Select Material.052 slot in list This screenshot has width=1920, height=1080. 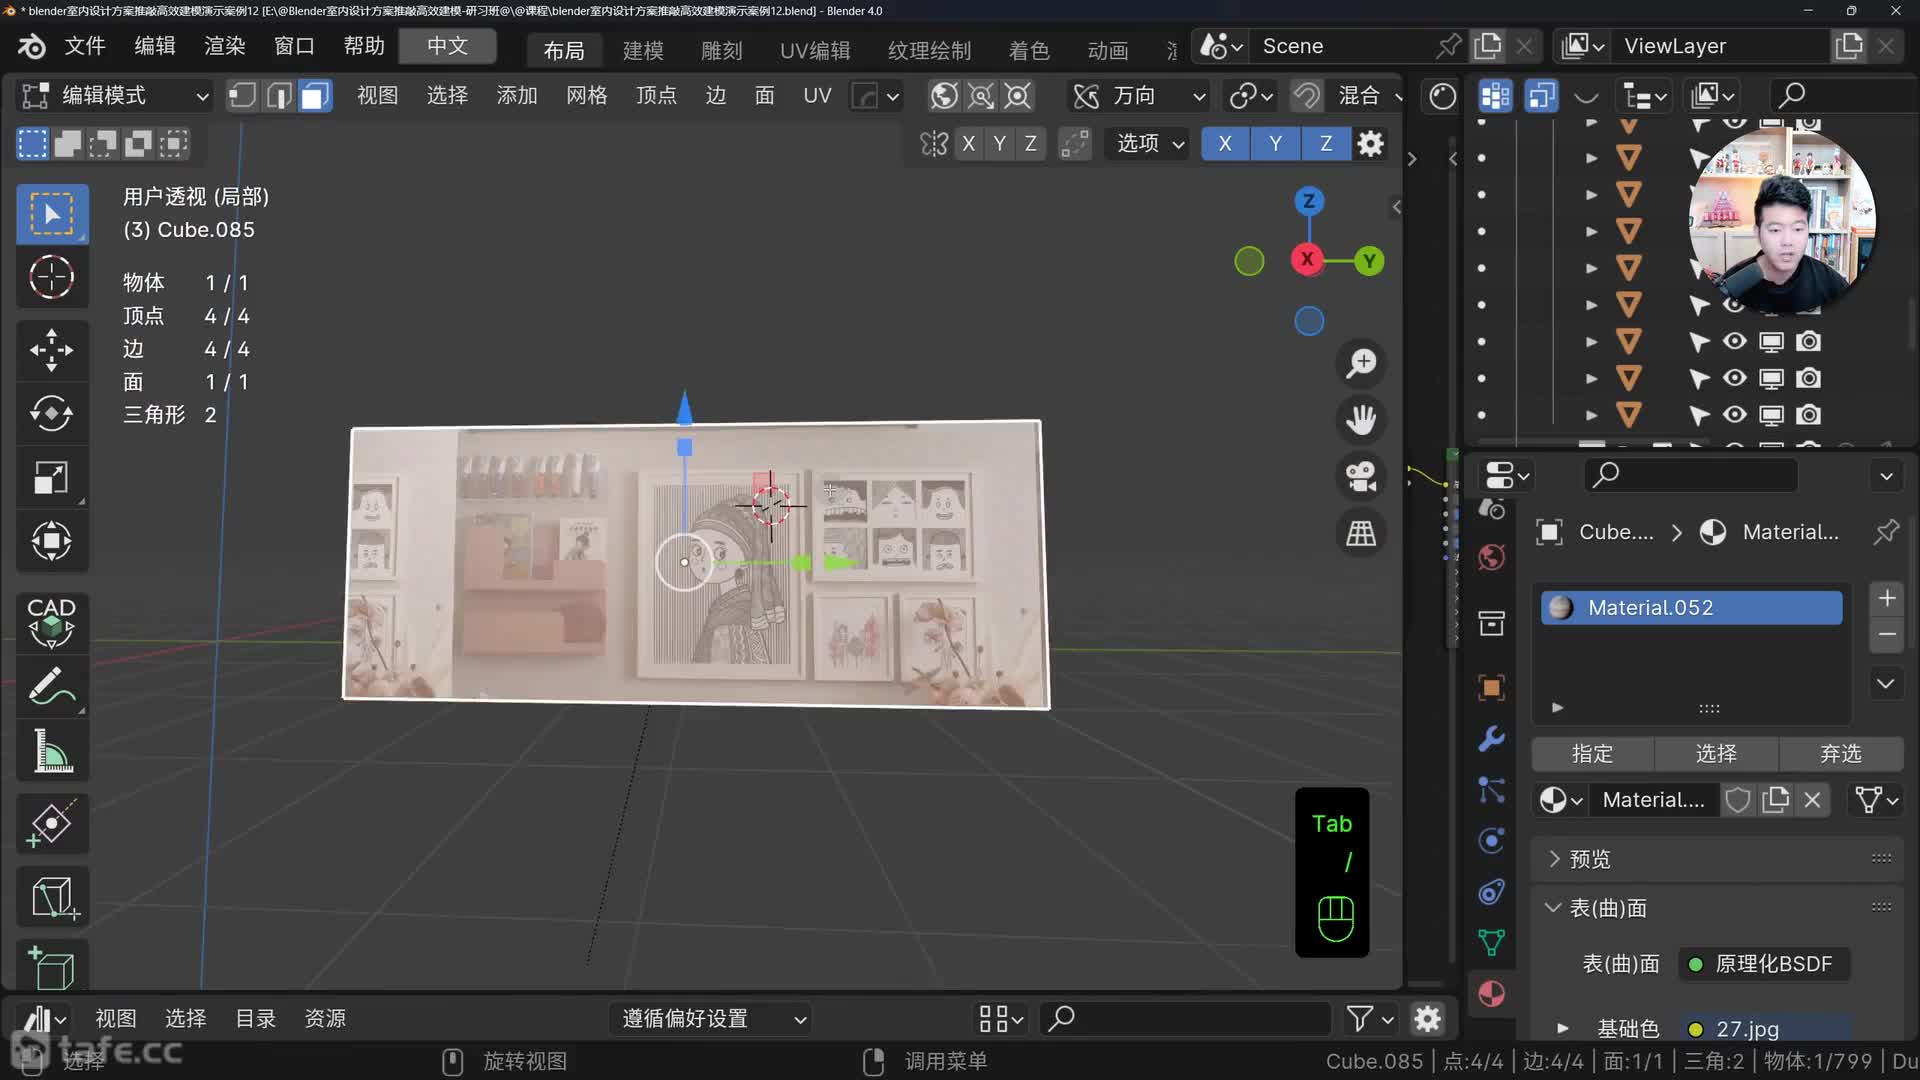1690,608
